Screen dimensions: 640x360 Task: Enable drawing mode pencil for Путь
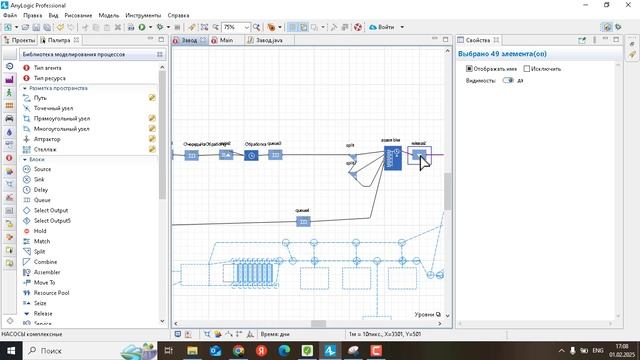(x=152, y=98)
